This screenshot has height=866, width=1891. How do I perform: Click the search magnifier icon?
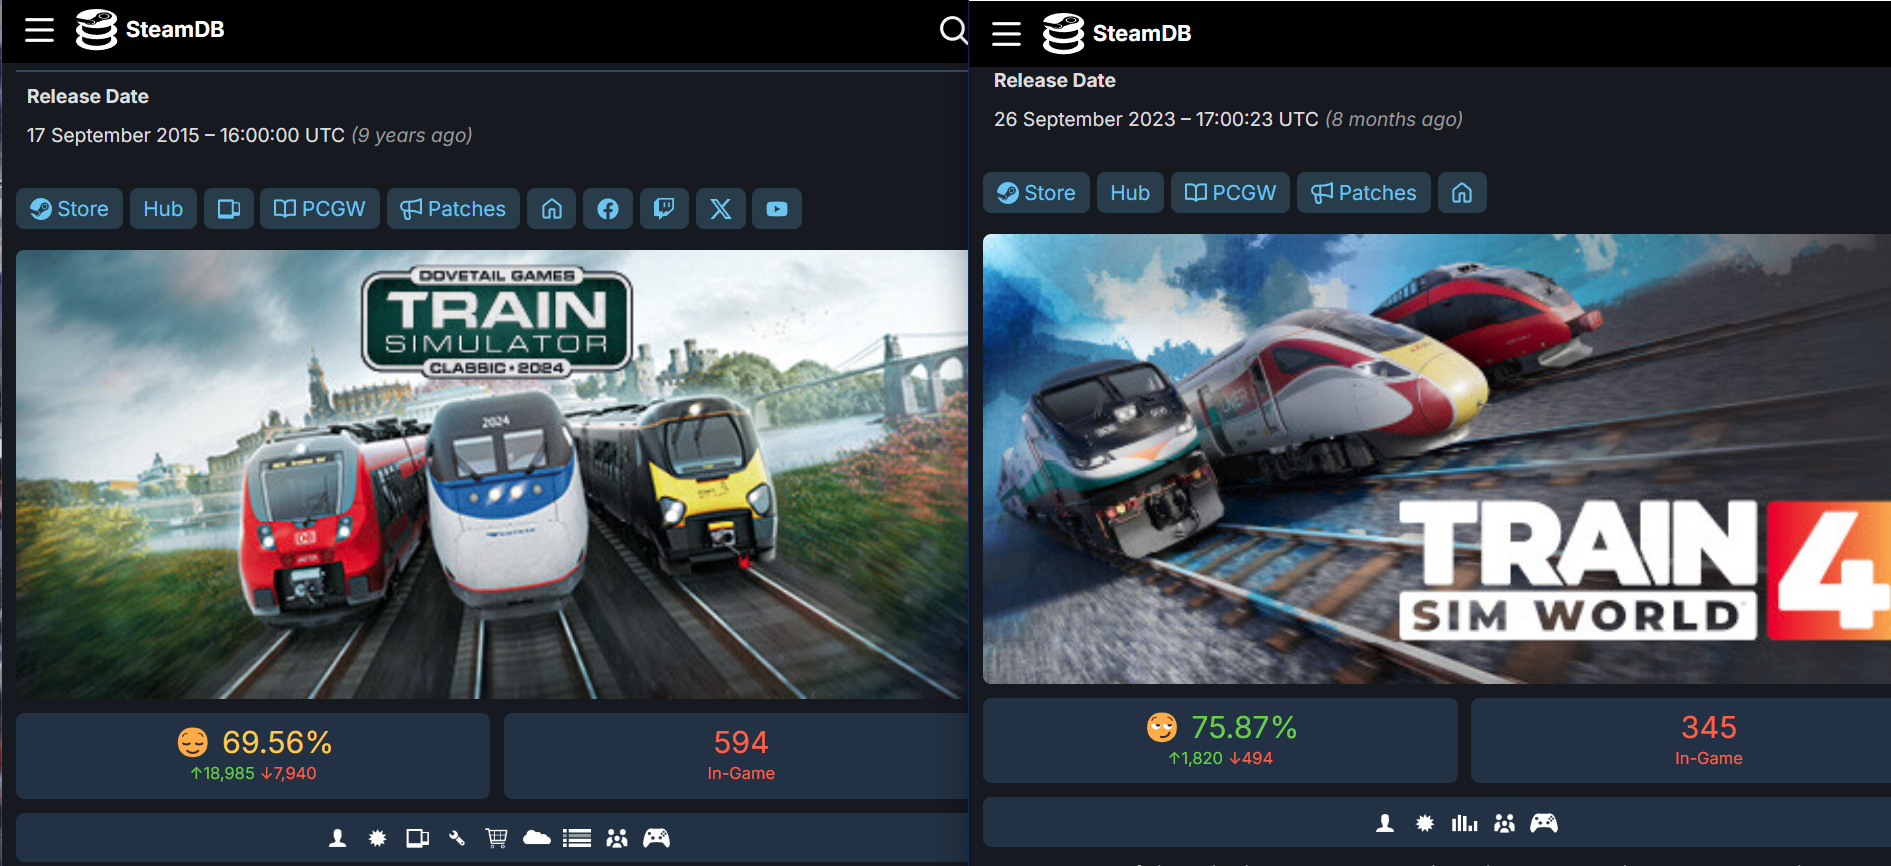tap(953, 30)
